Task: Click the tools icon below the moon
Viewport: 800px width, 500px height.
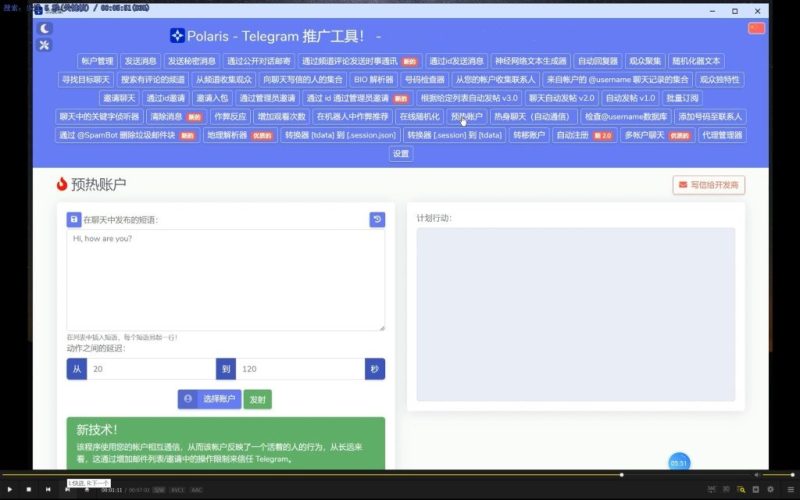Action: click(44, 45)
